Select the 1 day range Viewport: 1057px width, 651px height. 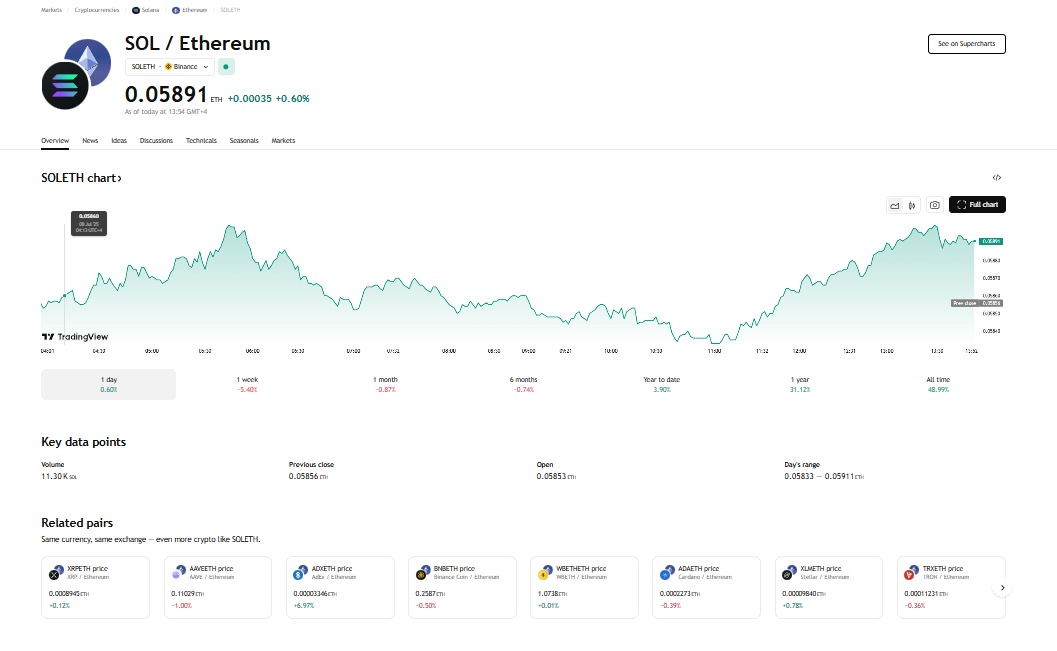point(109,384)
